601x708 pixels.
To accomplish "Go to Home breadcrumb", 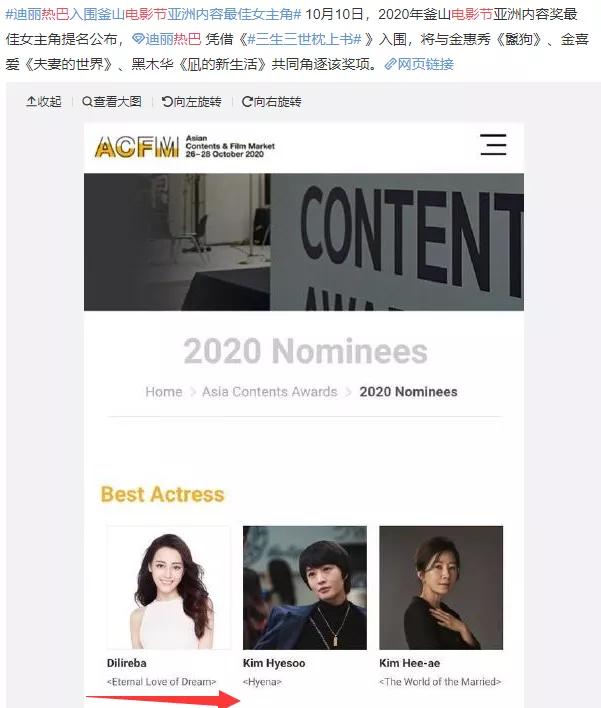I will pos(163,391).
